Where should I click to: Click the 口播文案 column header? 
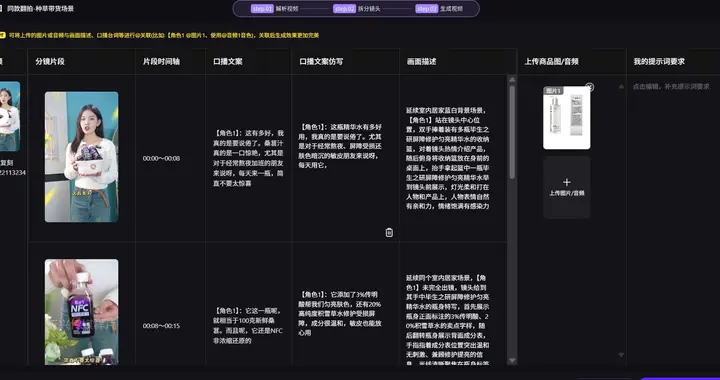228,61
